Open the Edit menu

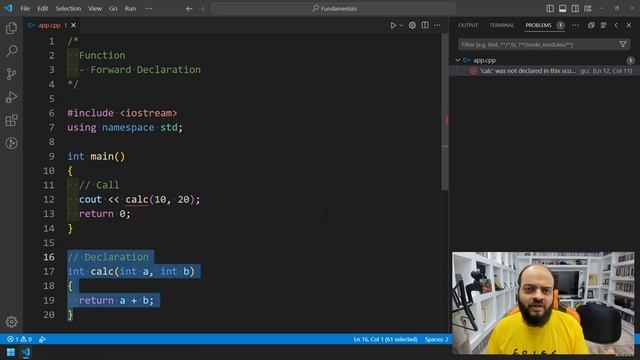(x=43, y=9)
